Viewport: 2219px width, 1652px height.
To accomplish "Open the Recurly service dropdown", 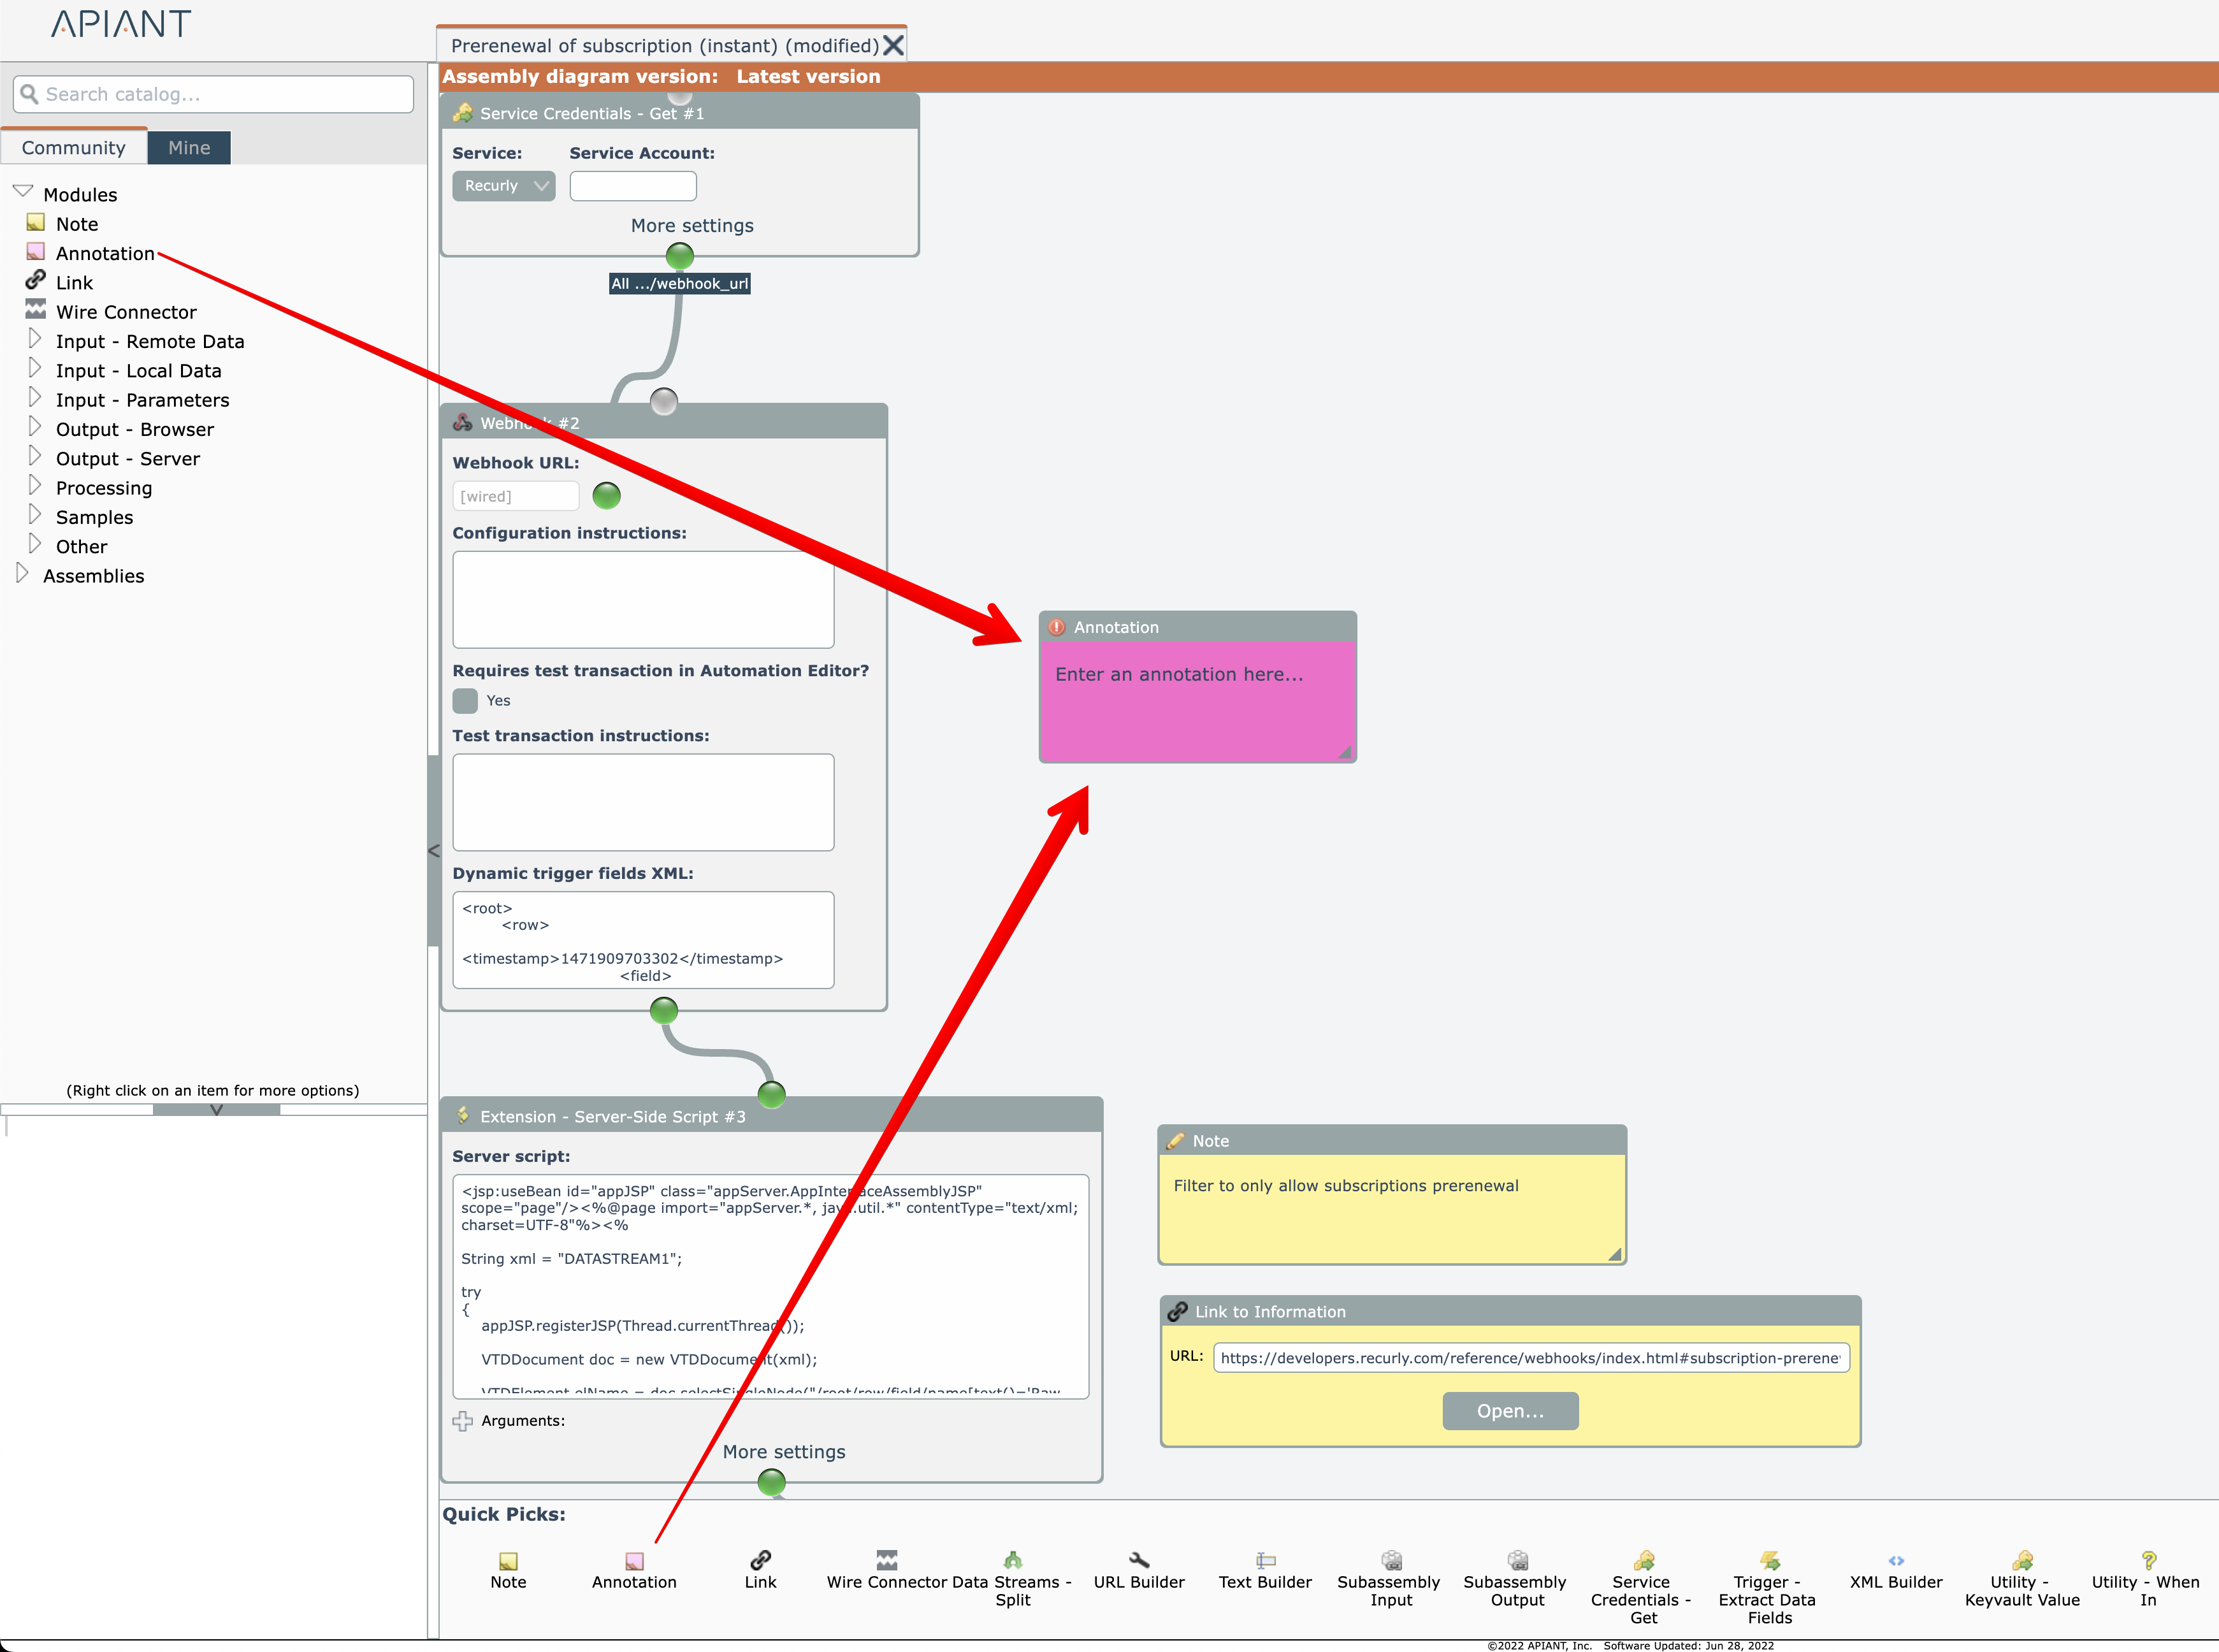I will [503, 186].
